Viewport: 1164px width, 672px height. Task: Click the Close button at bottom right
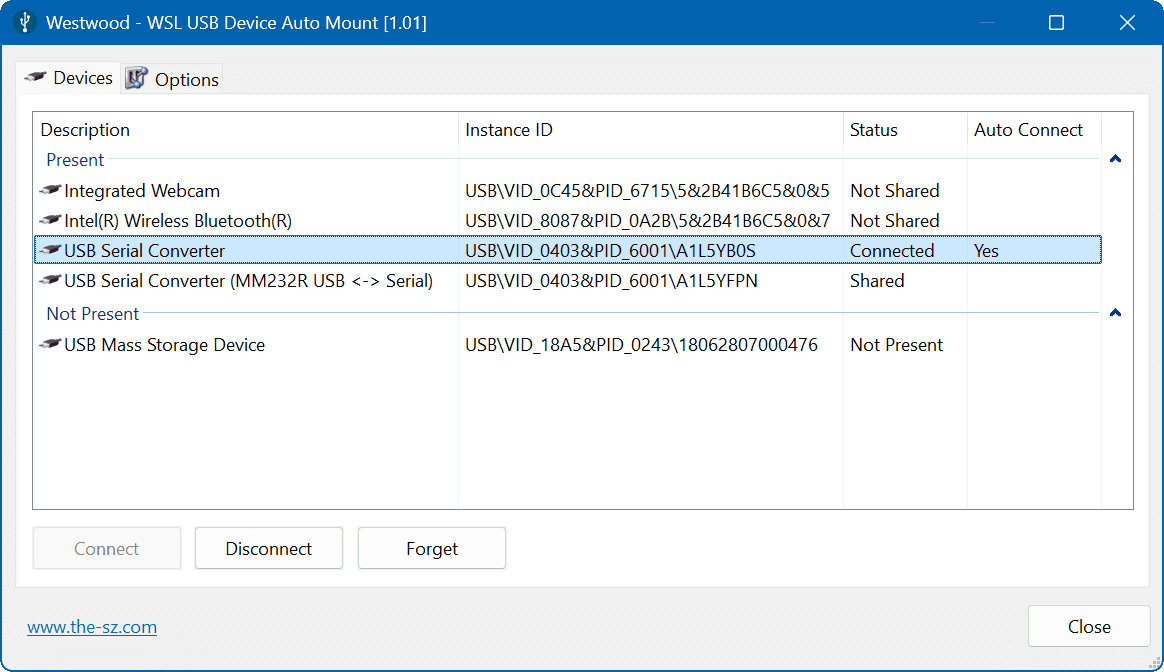click(1089, 627)
